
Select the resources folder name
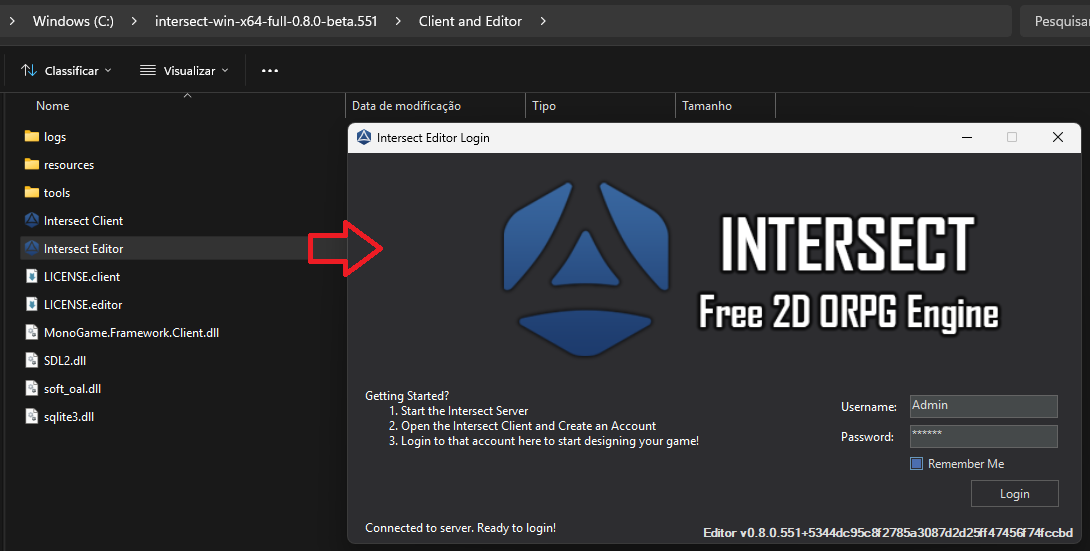coord(69,165)
